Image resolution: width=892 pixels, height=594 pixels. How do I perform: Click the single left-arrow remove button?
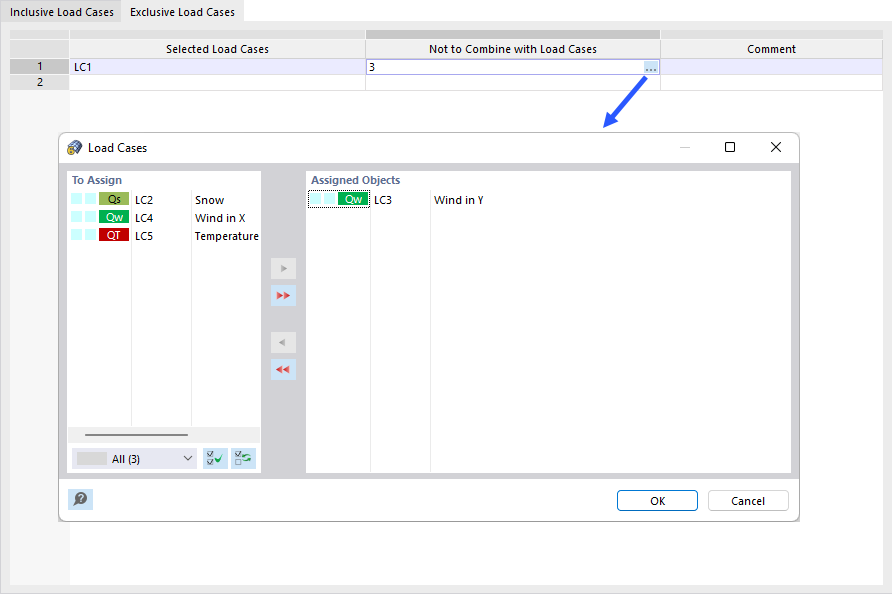click(283, 342)
